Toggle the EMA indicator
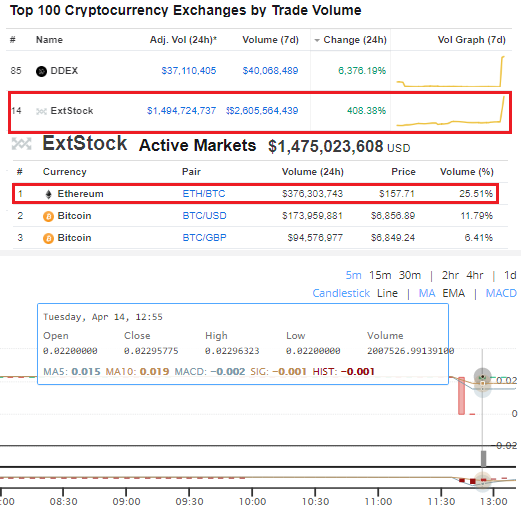Image resolution: width=521 pixels, height=515 pixels. [x=453, y=293]
